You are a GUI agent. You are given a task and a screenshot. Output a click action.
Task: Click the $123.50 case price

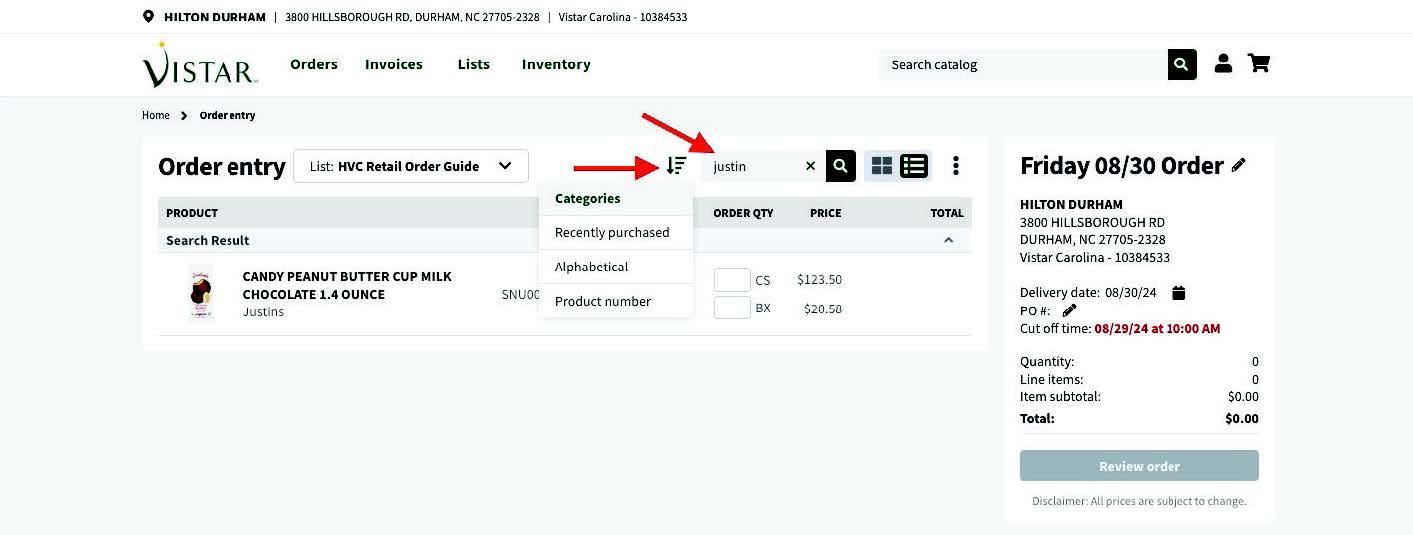pos(819,280)
